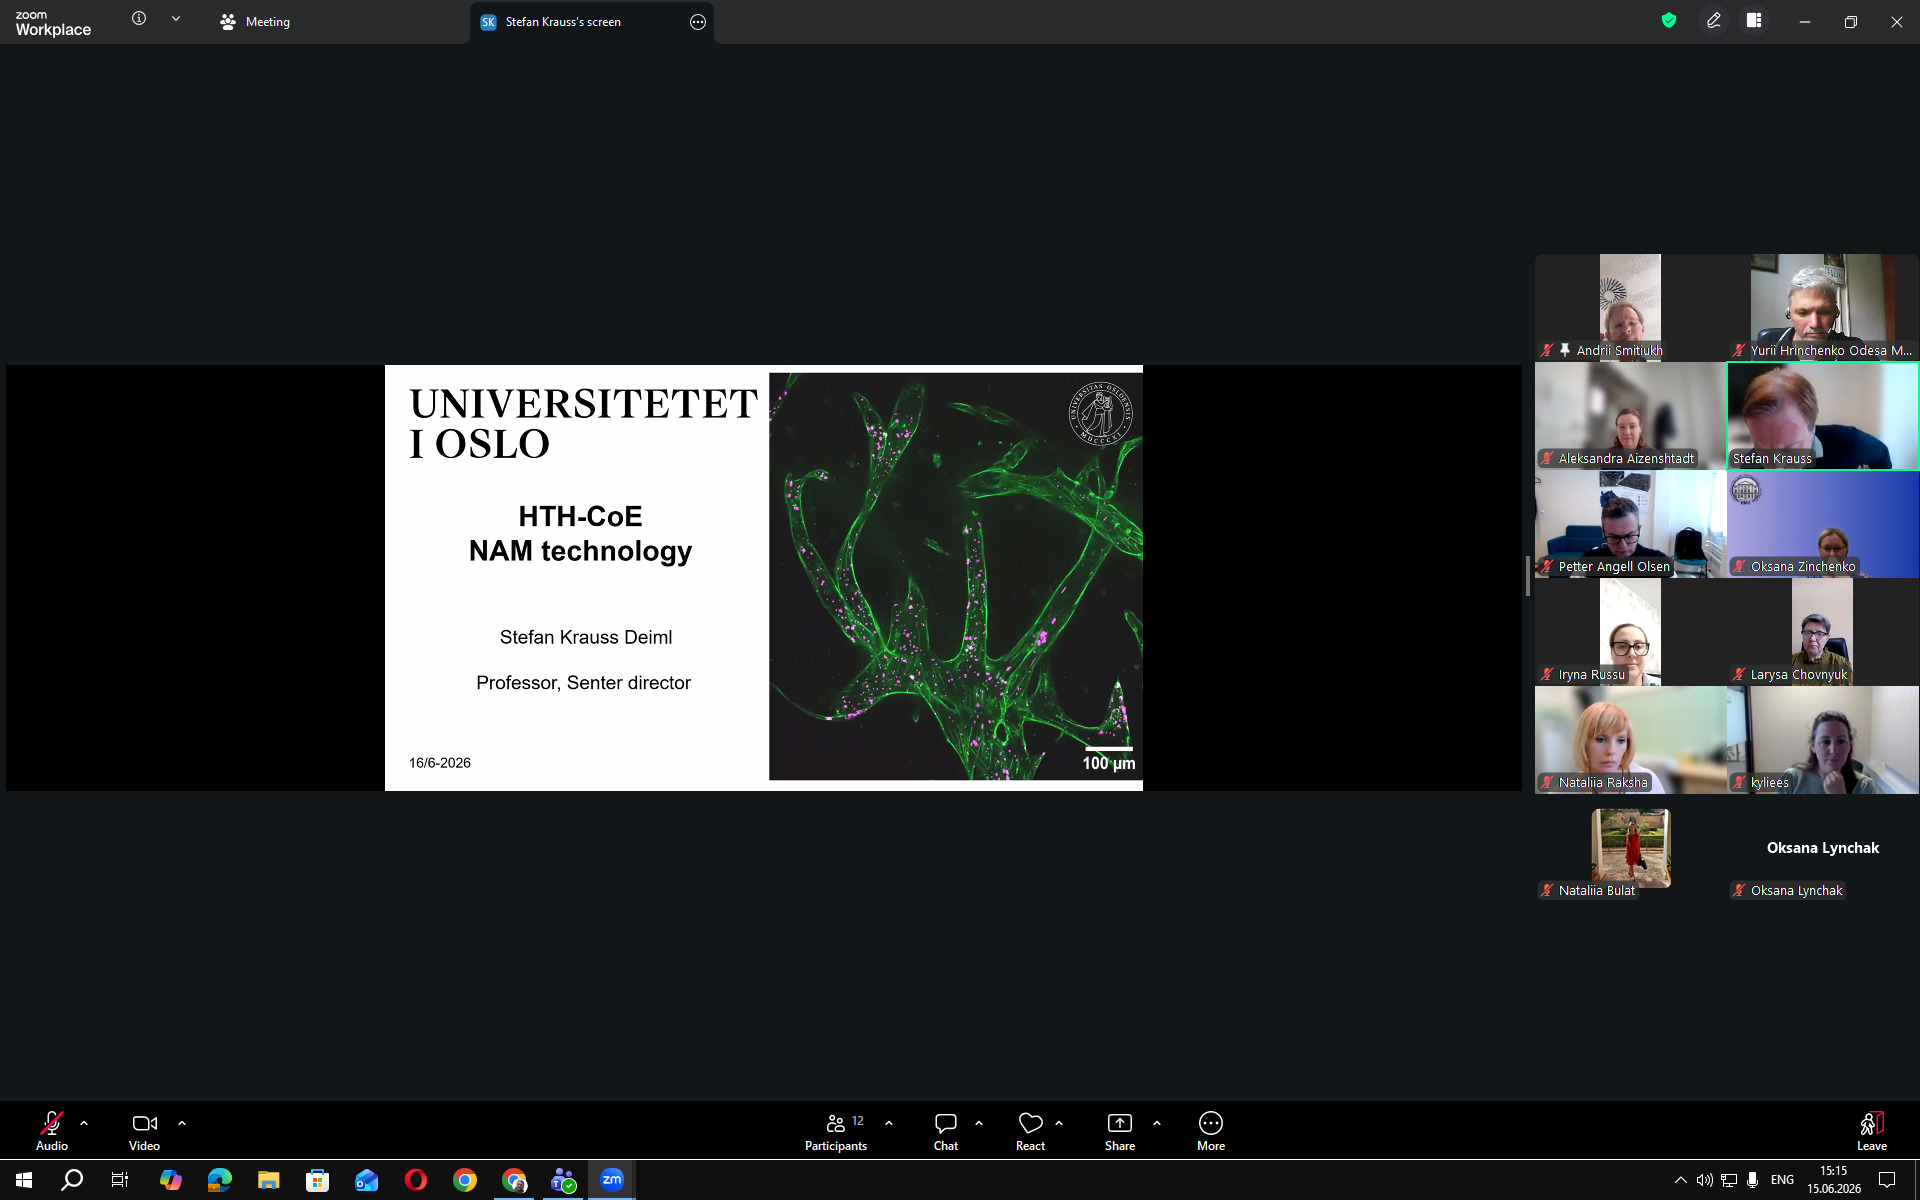Open clock and calendar showing 15:15
Screen dimensions: 1920x1200
[1834, 1180]
